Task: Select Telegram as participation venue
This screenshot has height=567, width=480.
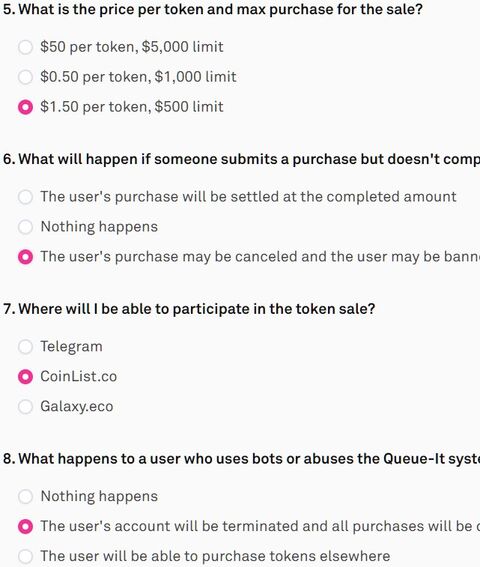Action: click(25, 347)
